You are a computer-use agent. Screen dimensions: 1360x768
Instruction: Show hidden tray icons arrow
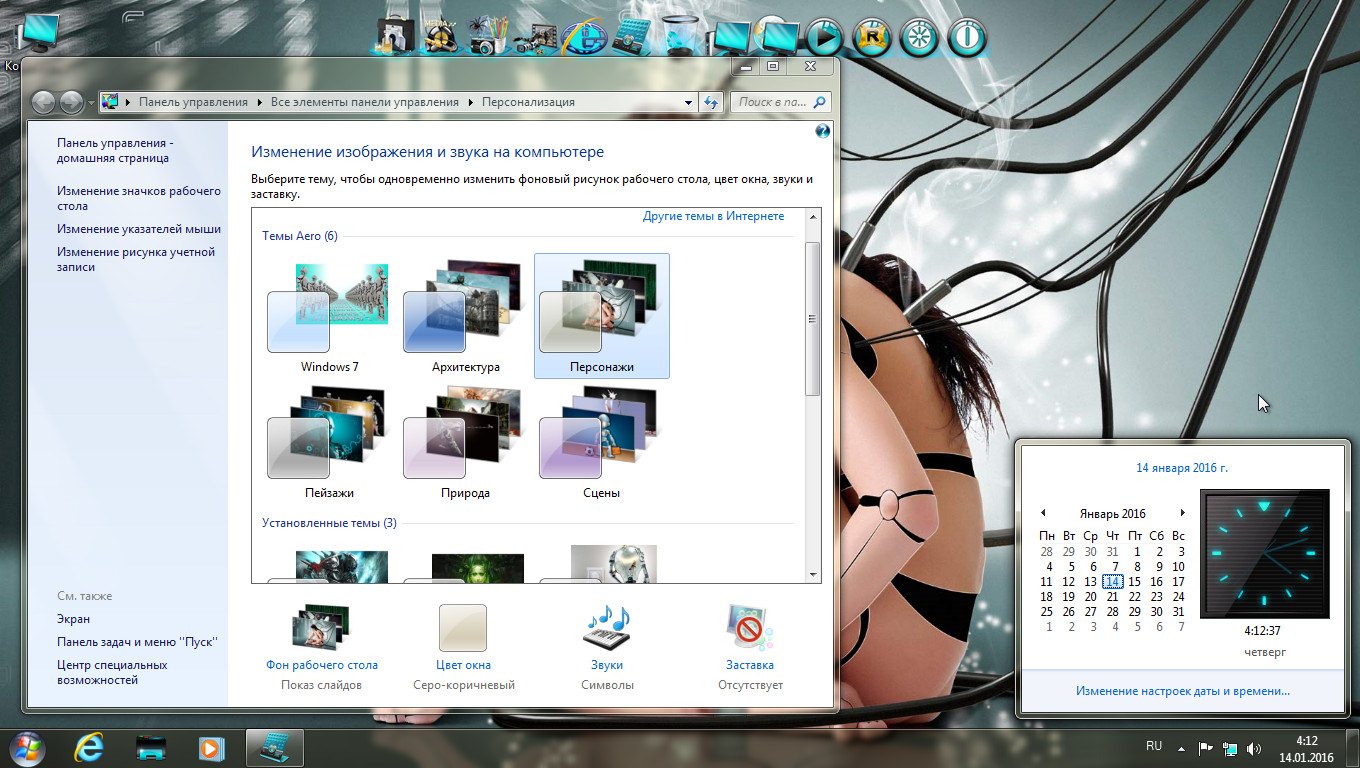coord(1181,748)
